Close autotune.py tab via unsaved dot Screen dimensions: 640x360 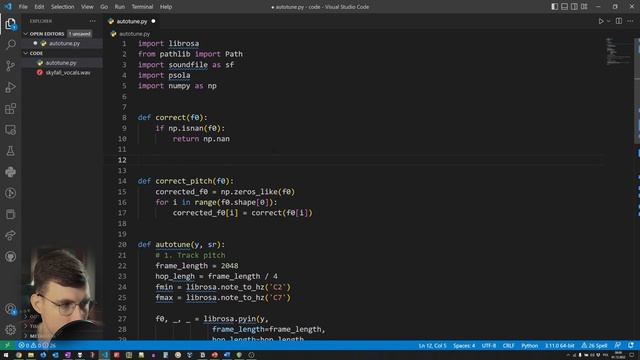(153, 21)
